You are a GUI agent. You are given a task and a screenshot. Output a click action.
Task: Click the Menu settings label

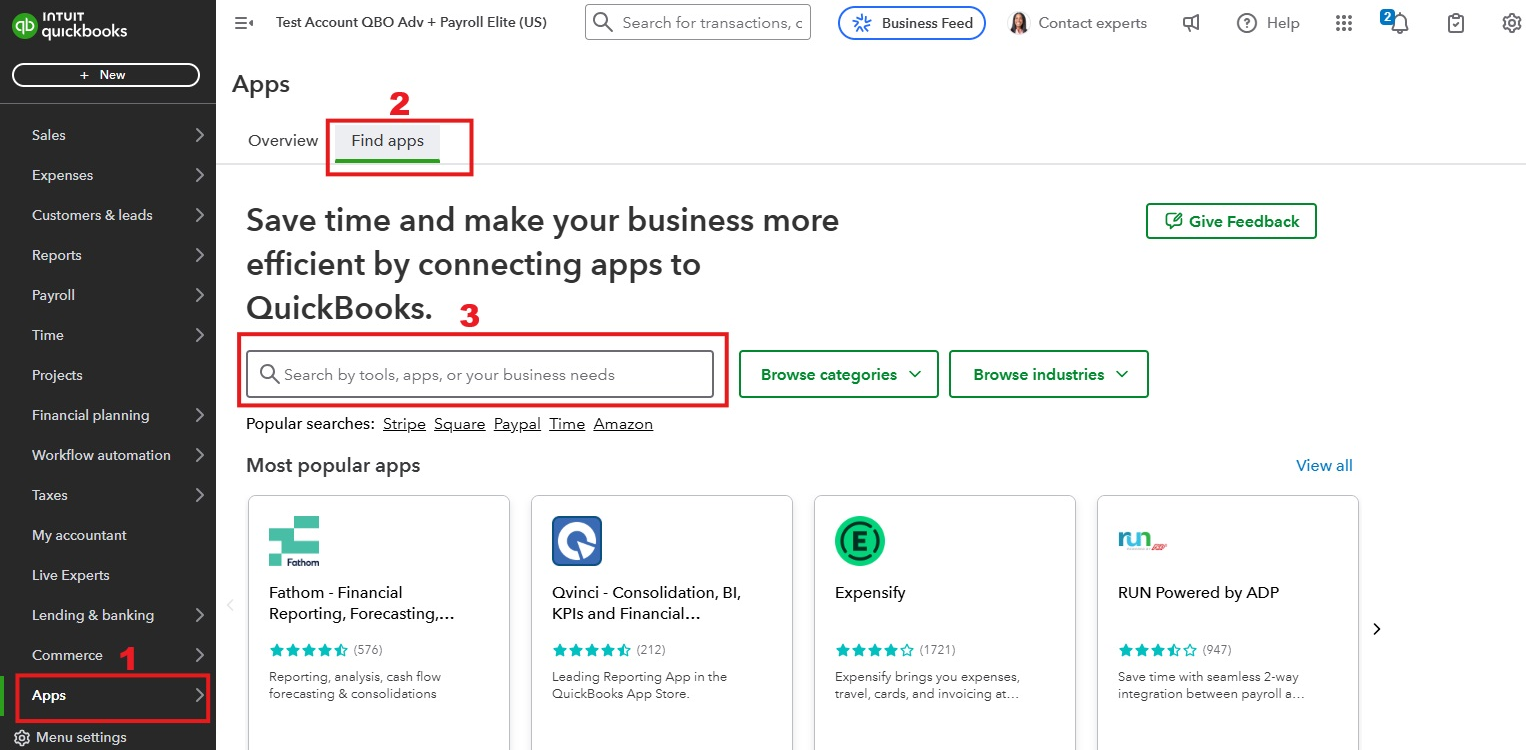click(x=81, y=737)
